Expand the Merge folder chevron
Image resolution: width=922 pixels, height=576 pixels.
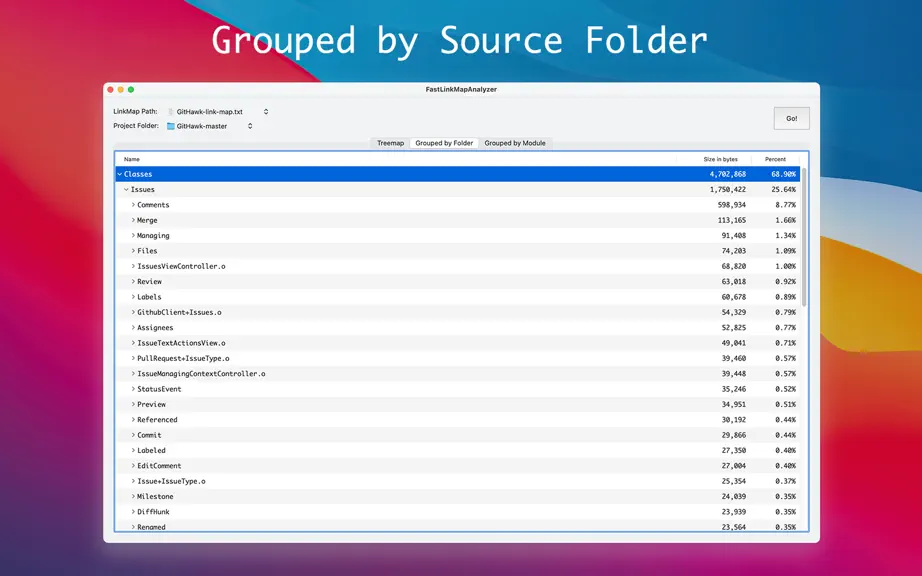(133, 220)
